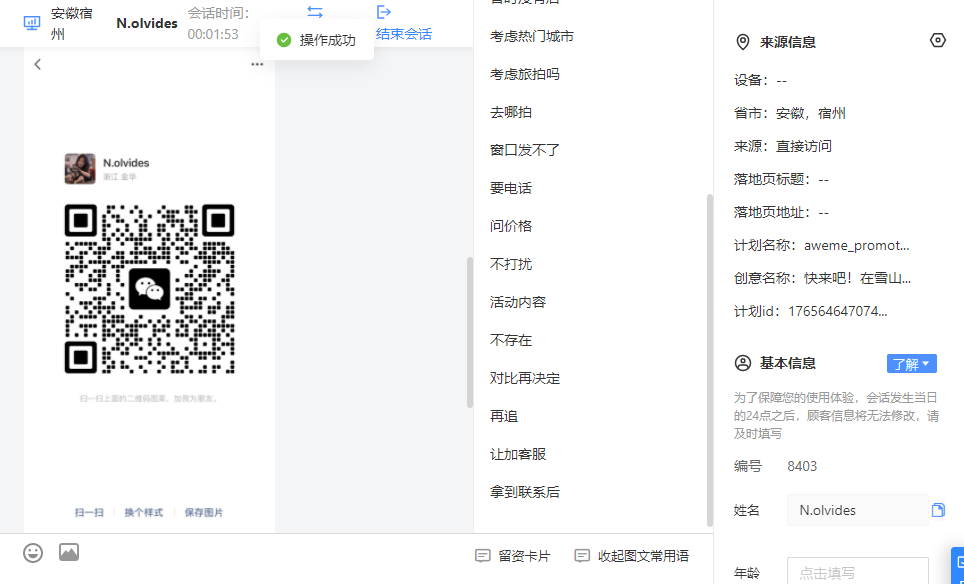
Task: Click the 收起图文常用语 message icon
Action: click(x=582, y=556)
